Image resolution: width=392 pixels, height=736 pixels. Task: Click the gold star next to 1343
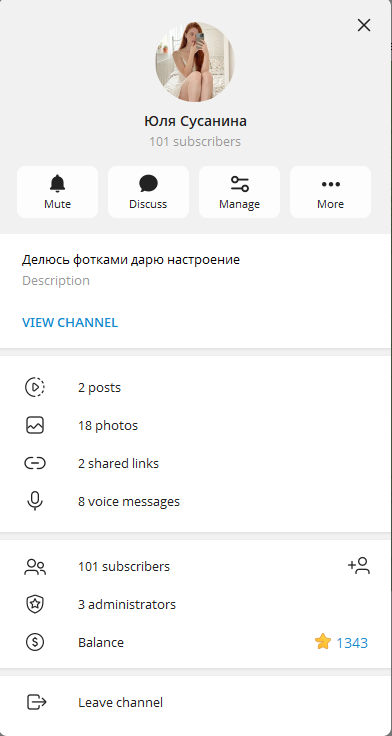[323, 642]
